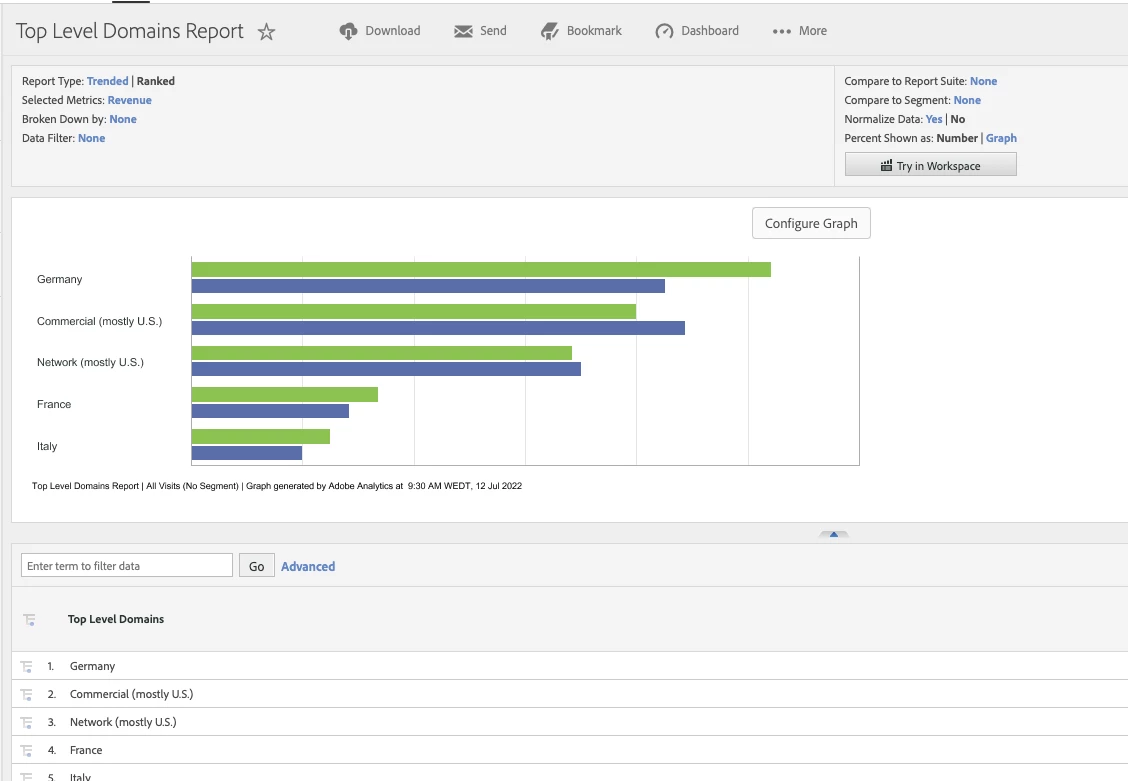The height and width of the screenshot is (781, 1128).
Task: Click breakdown icon in France table row
Action: pos(27,751)
